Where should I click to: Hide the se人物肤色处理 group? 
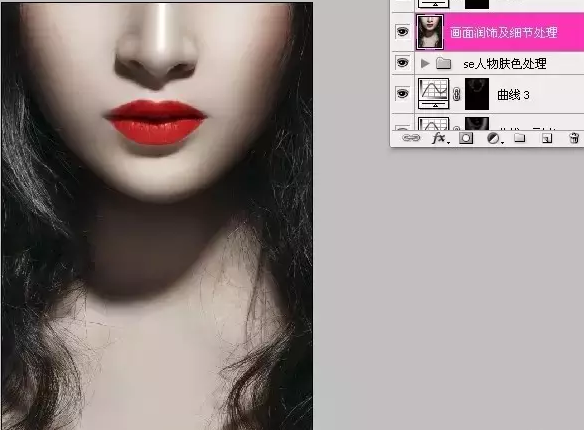402,63
